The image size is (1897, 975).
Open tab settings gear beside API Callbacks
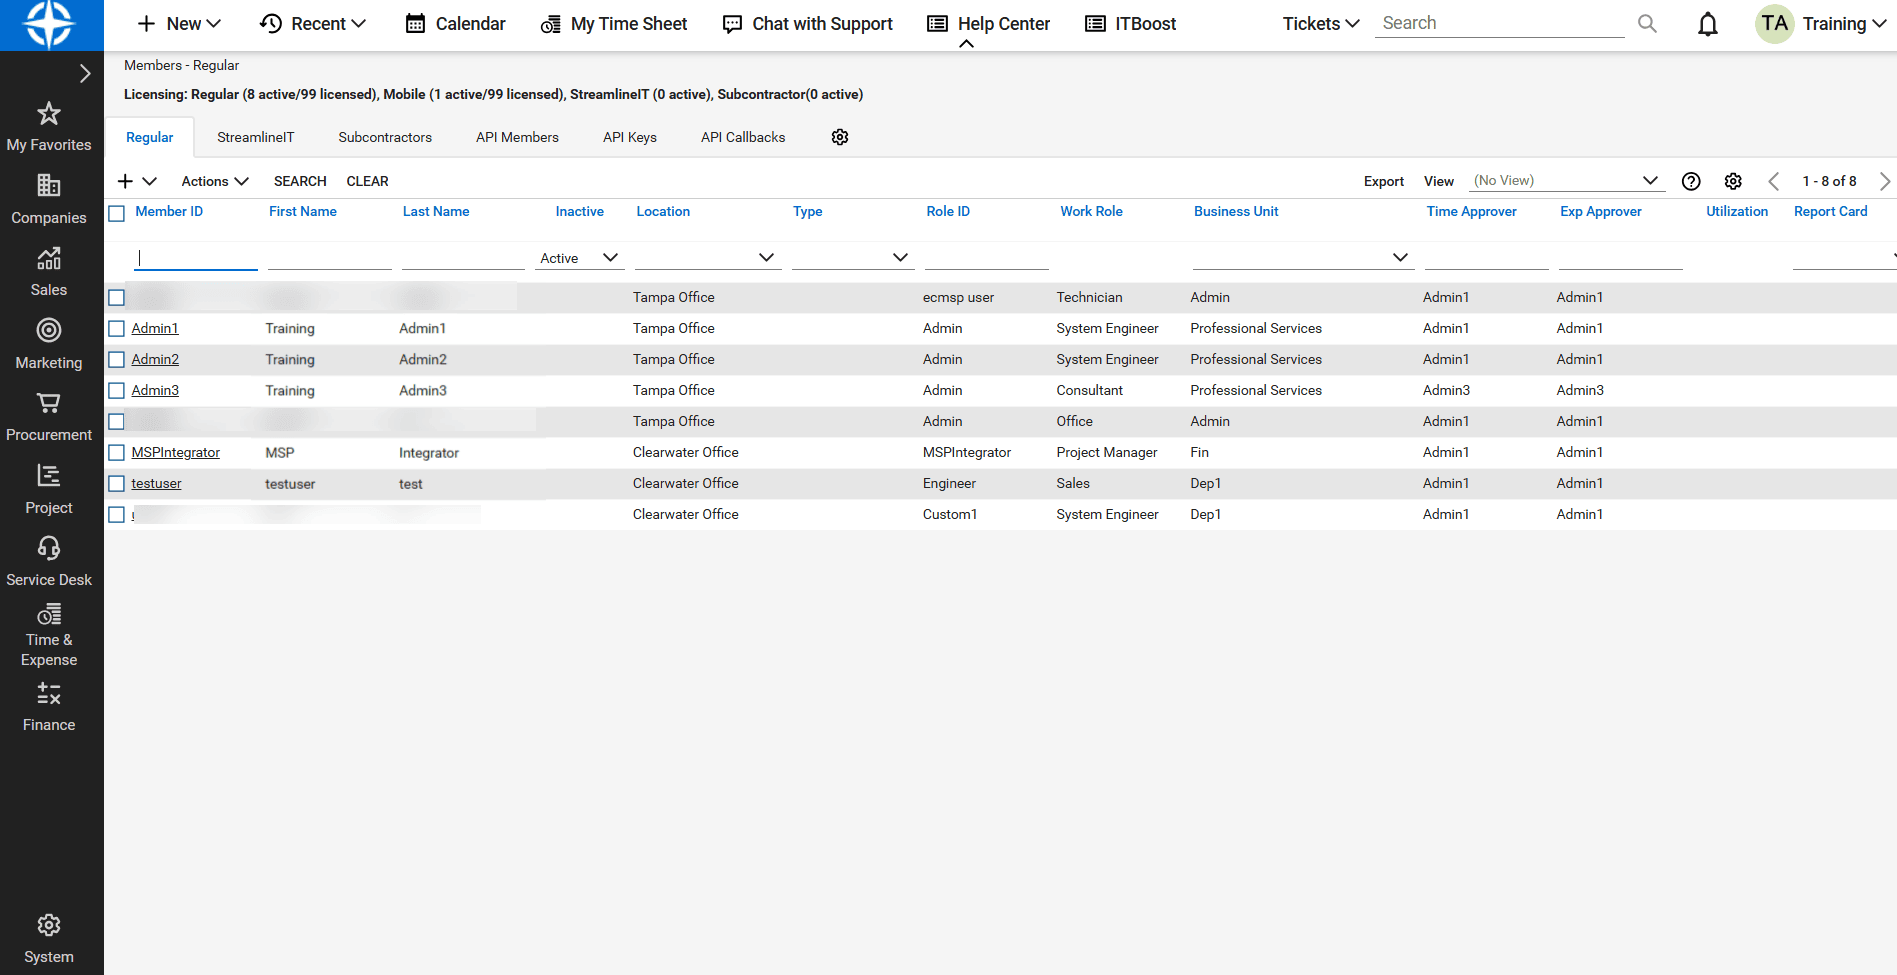point(840,137)
